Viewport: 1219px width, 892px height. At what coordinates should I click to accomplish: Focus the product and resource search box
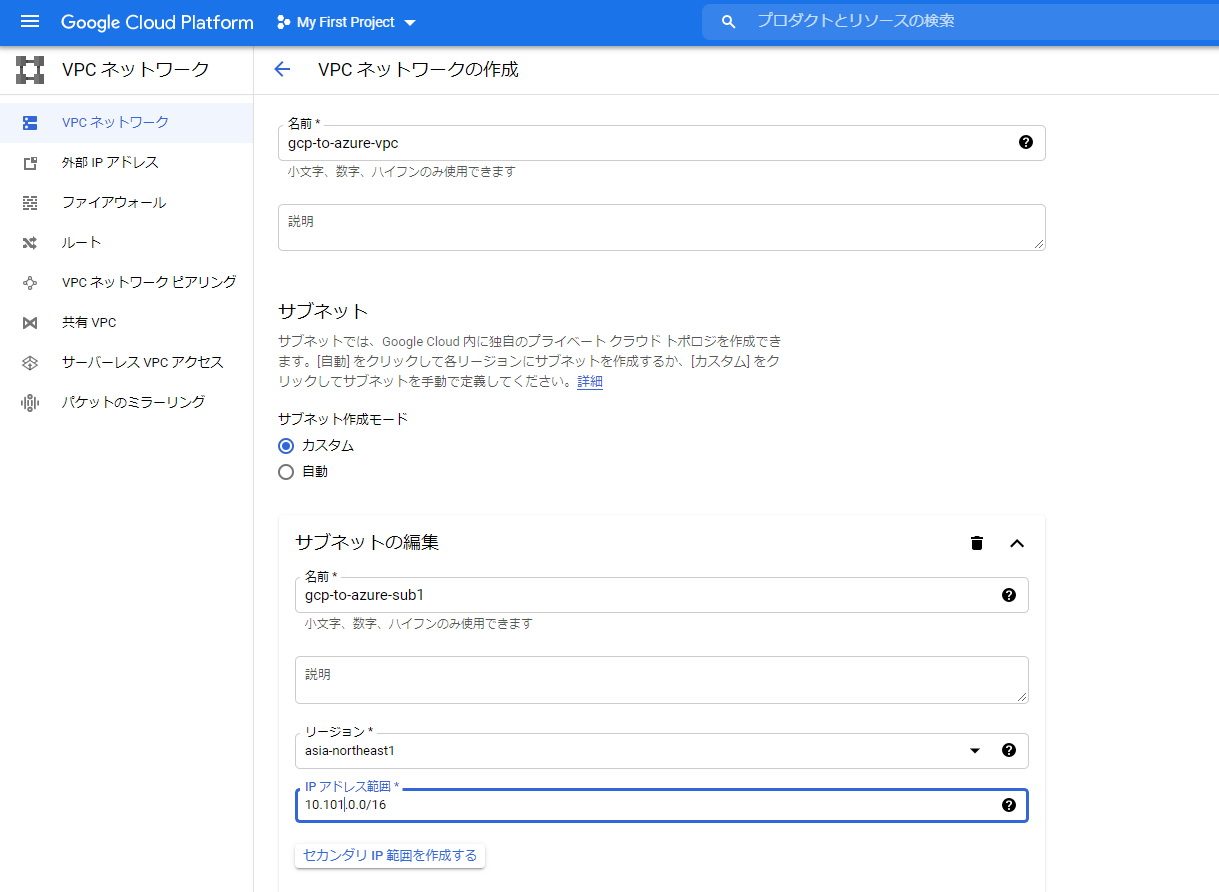click(x=960, y=21)
